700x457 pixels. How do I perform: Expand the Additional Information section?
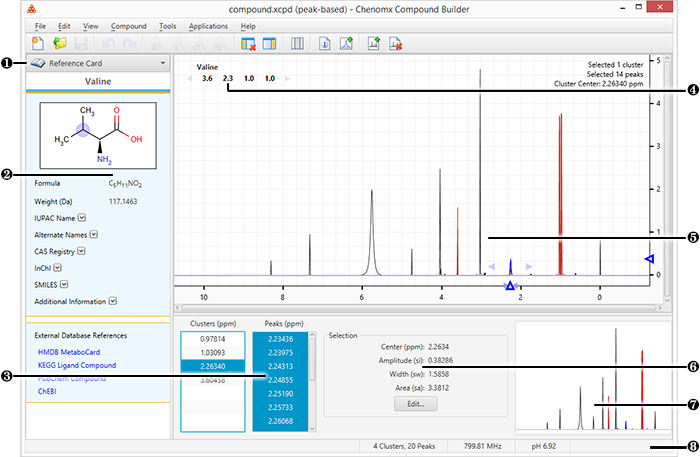click(114, 299)
